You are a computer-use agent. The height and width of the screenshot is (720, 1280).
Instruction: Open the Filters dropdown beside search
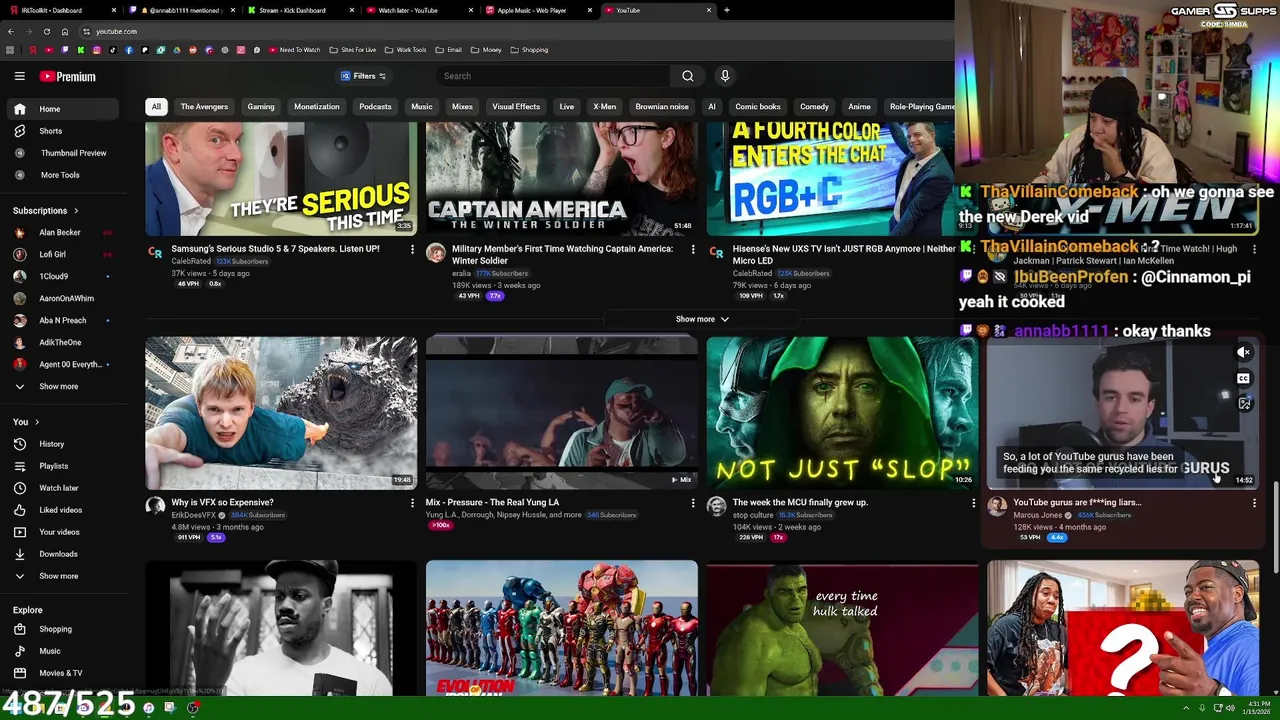coord(364,76)
